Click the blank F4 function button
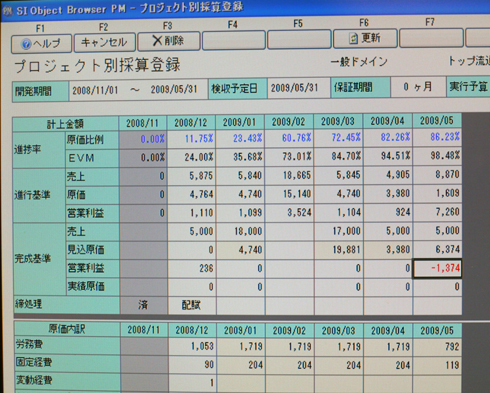The height and width of the screenshot is (393, 490). click(234, 40)
